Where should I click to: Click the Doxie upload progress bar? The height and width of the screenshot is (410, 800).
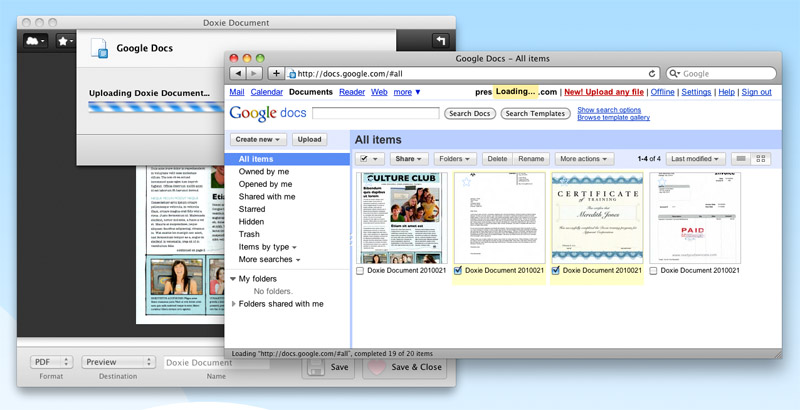click(x=157, y=107)
